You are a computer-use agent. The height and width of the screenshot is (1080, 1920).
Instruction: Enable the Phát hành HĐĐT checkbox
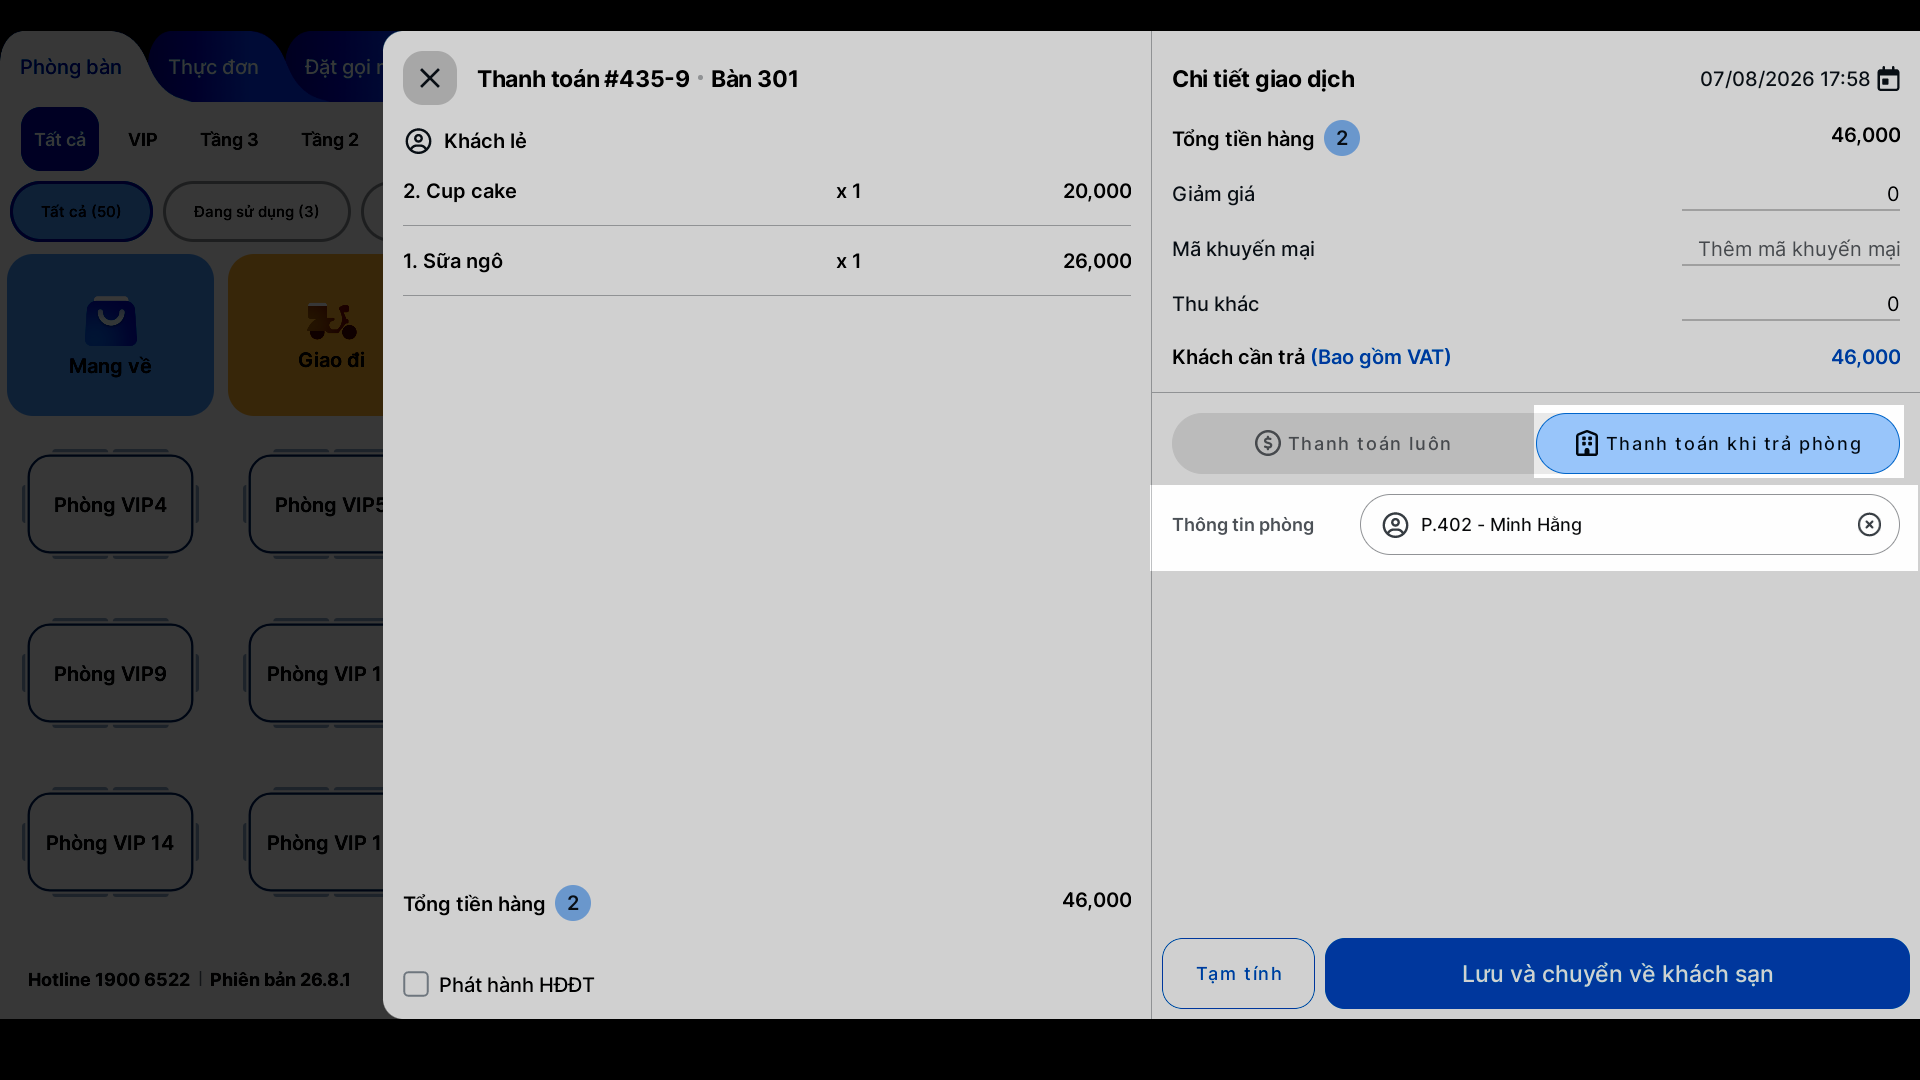tap(416, 984)
